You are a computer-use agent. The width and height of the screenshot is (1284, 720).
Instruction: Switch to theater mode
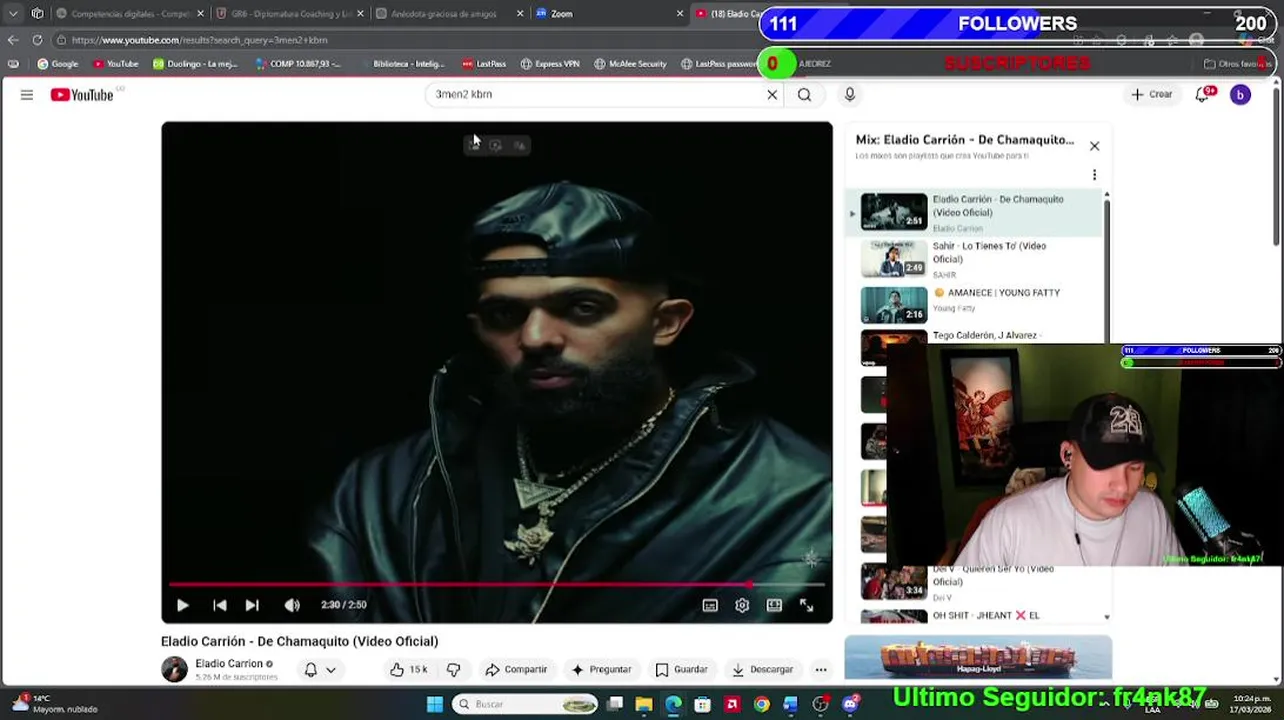coord(774,605)
